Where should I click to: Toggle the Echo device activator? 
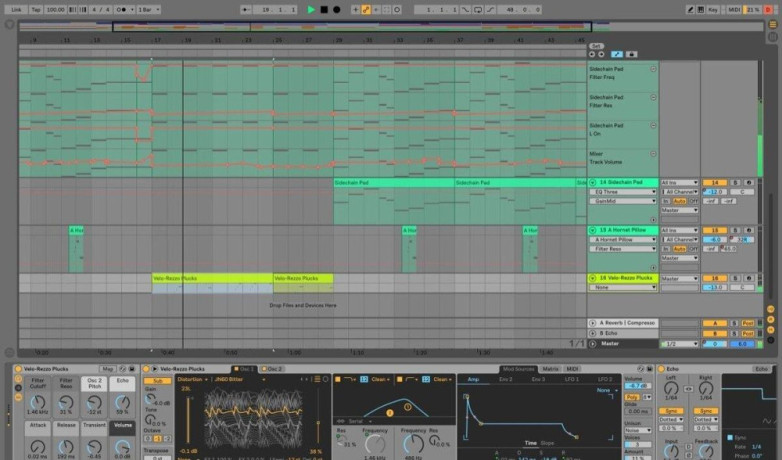click(662, 369)
